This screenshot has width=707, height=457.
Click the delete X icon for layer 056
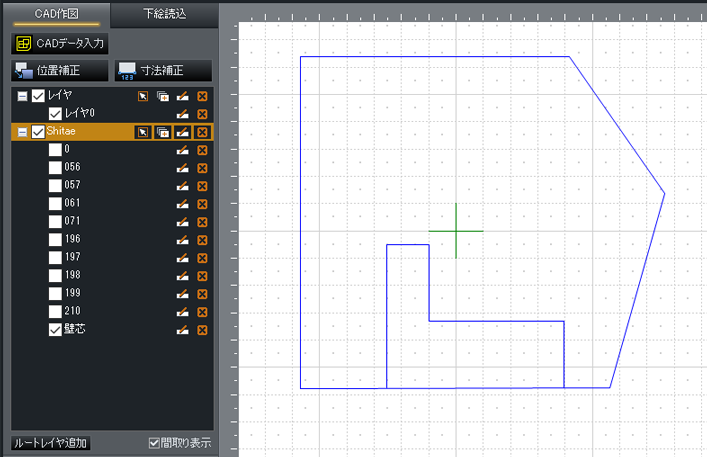[202, 168]
